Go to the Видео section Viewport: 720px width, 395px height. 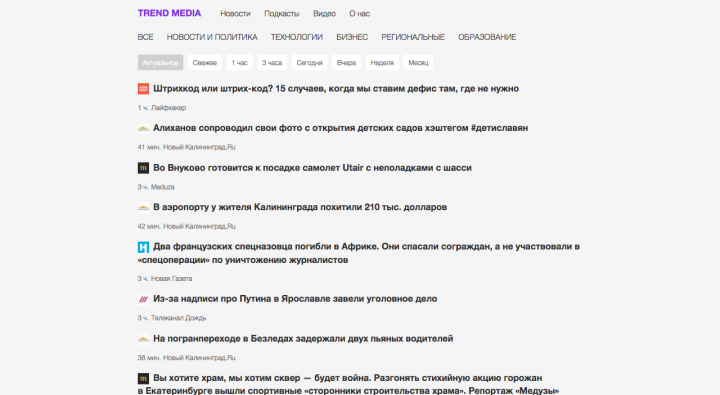coord(324,14)
